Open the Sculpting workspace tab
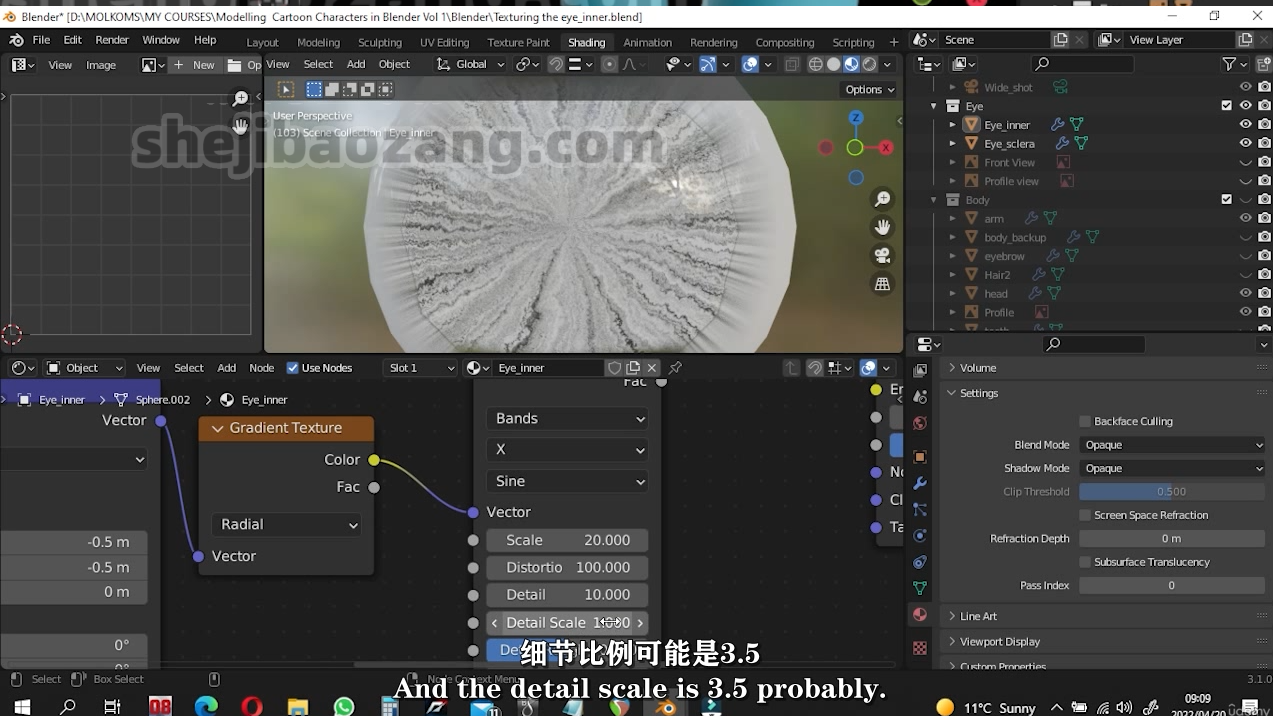The image size is (1273, 716). click(x=380, y=42)
